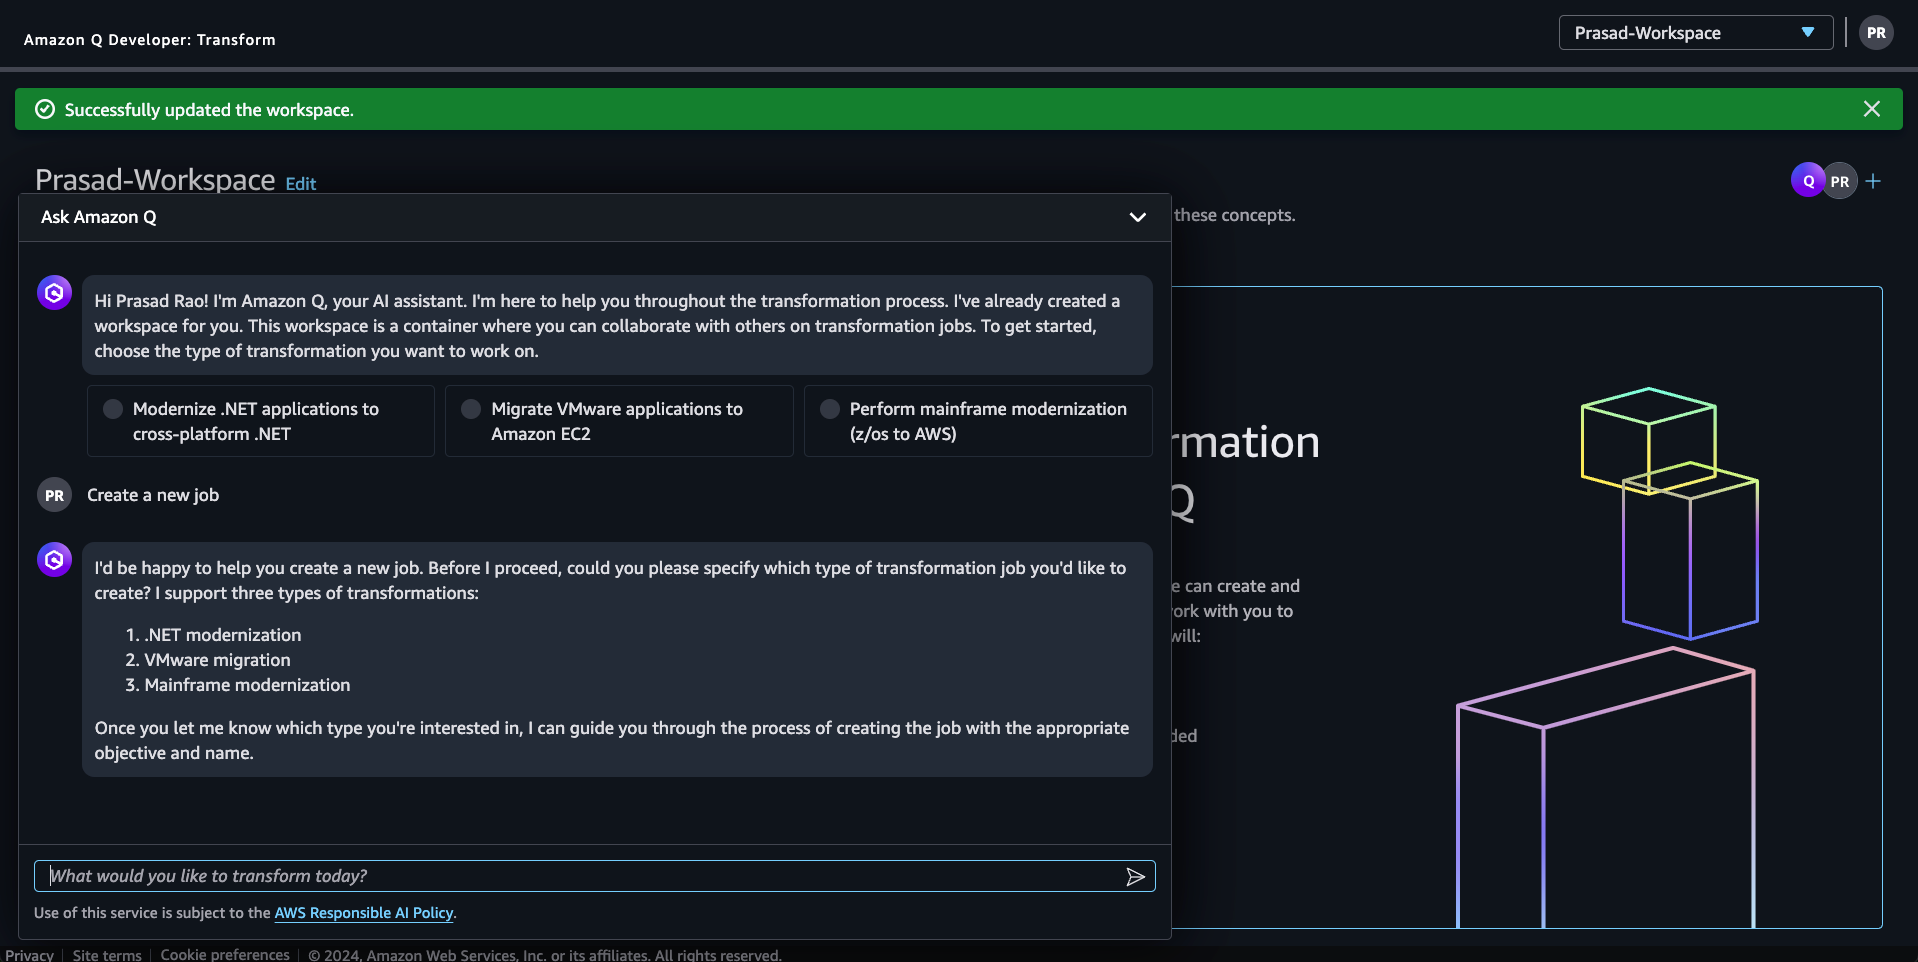
Task: Collapse the Ask Amazon Q chat panel
Action: pyautogui.click(x=1137, y=217)
